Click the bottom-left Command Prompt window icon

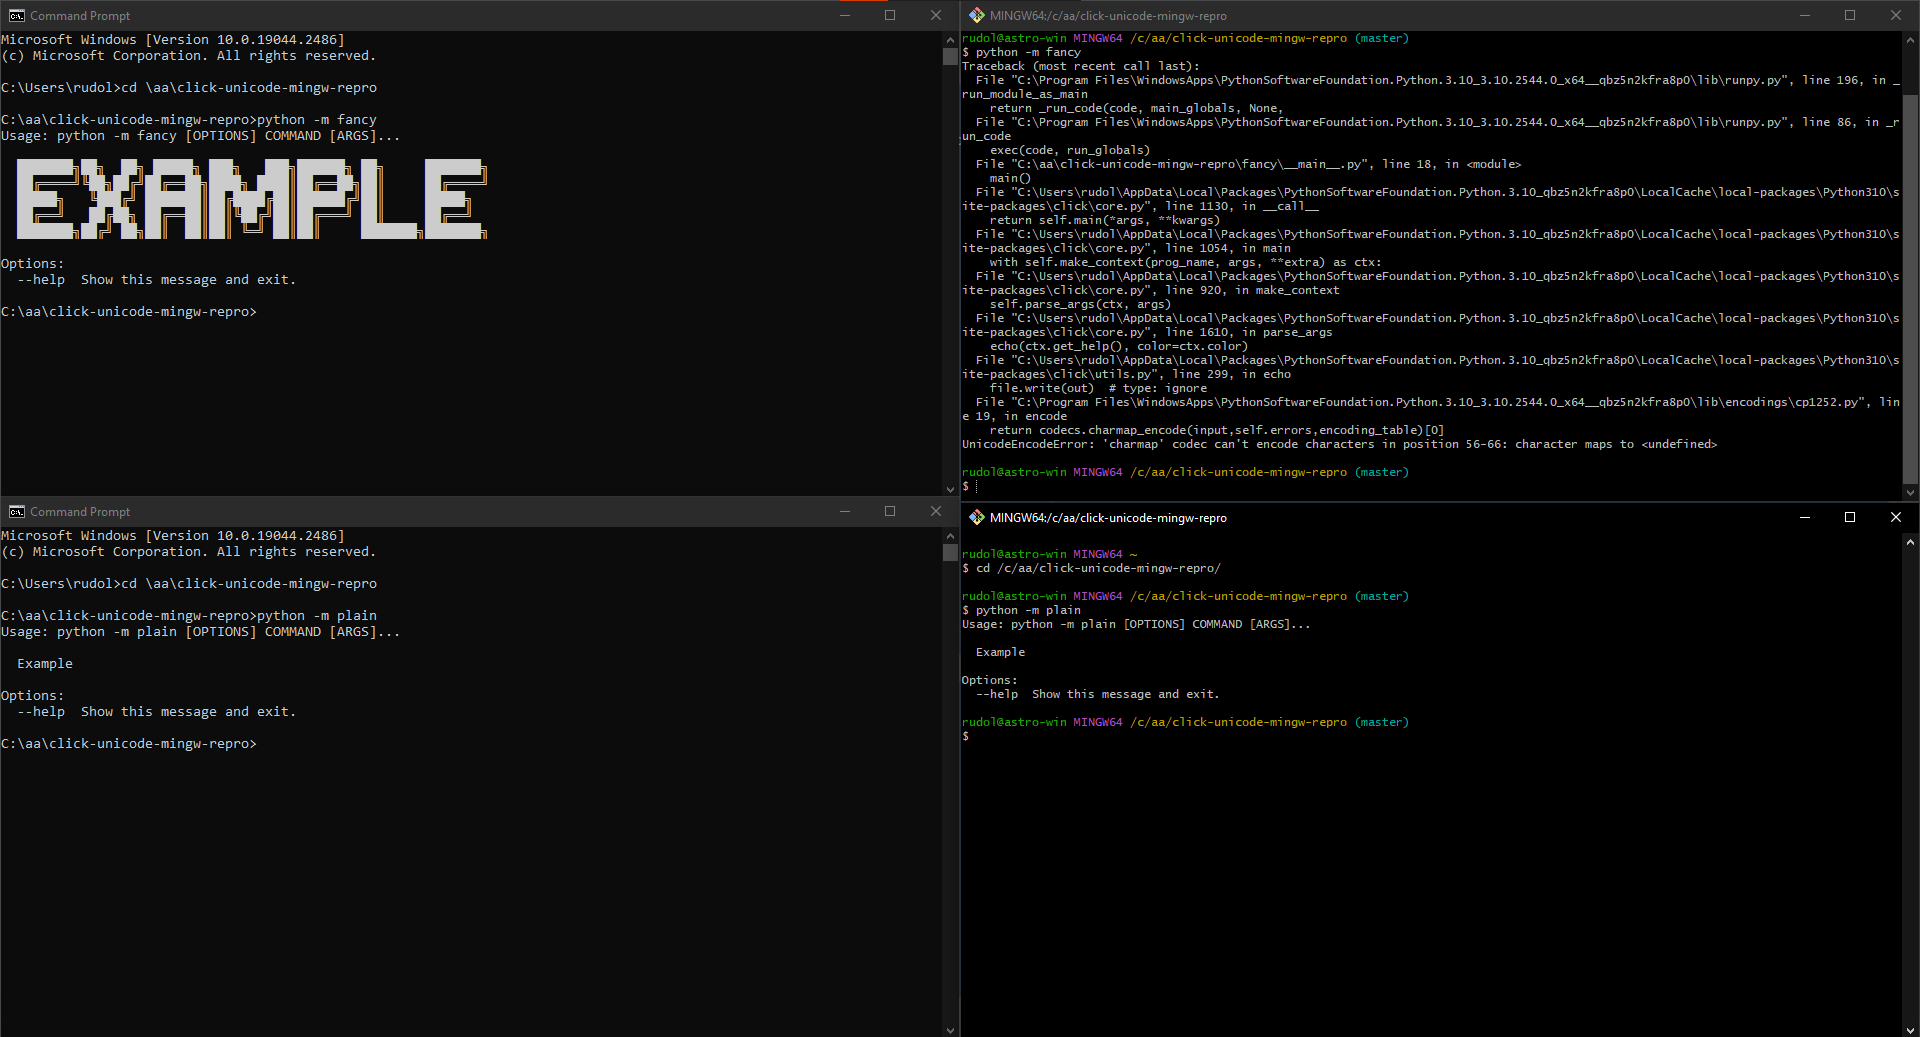point(17,512)
